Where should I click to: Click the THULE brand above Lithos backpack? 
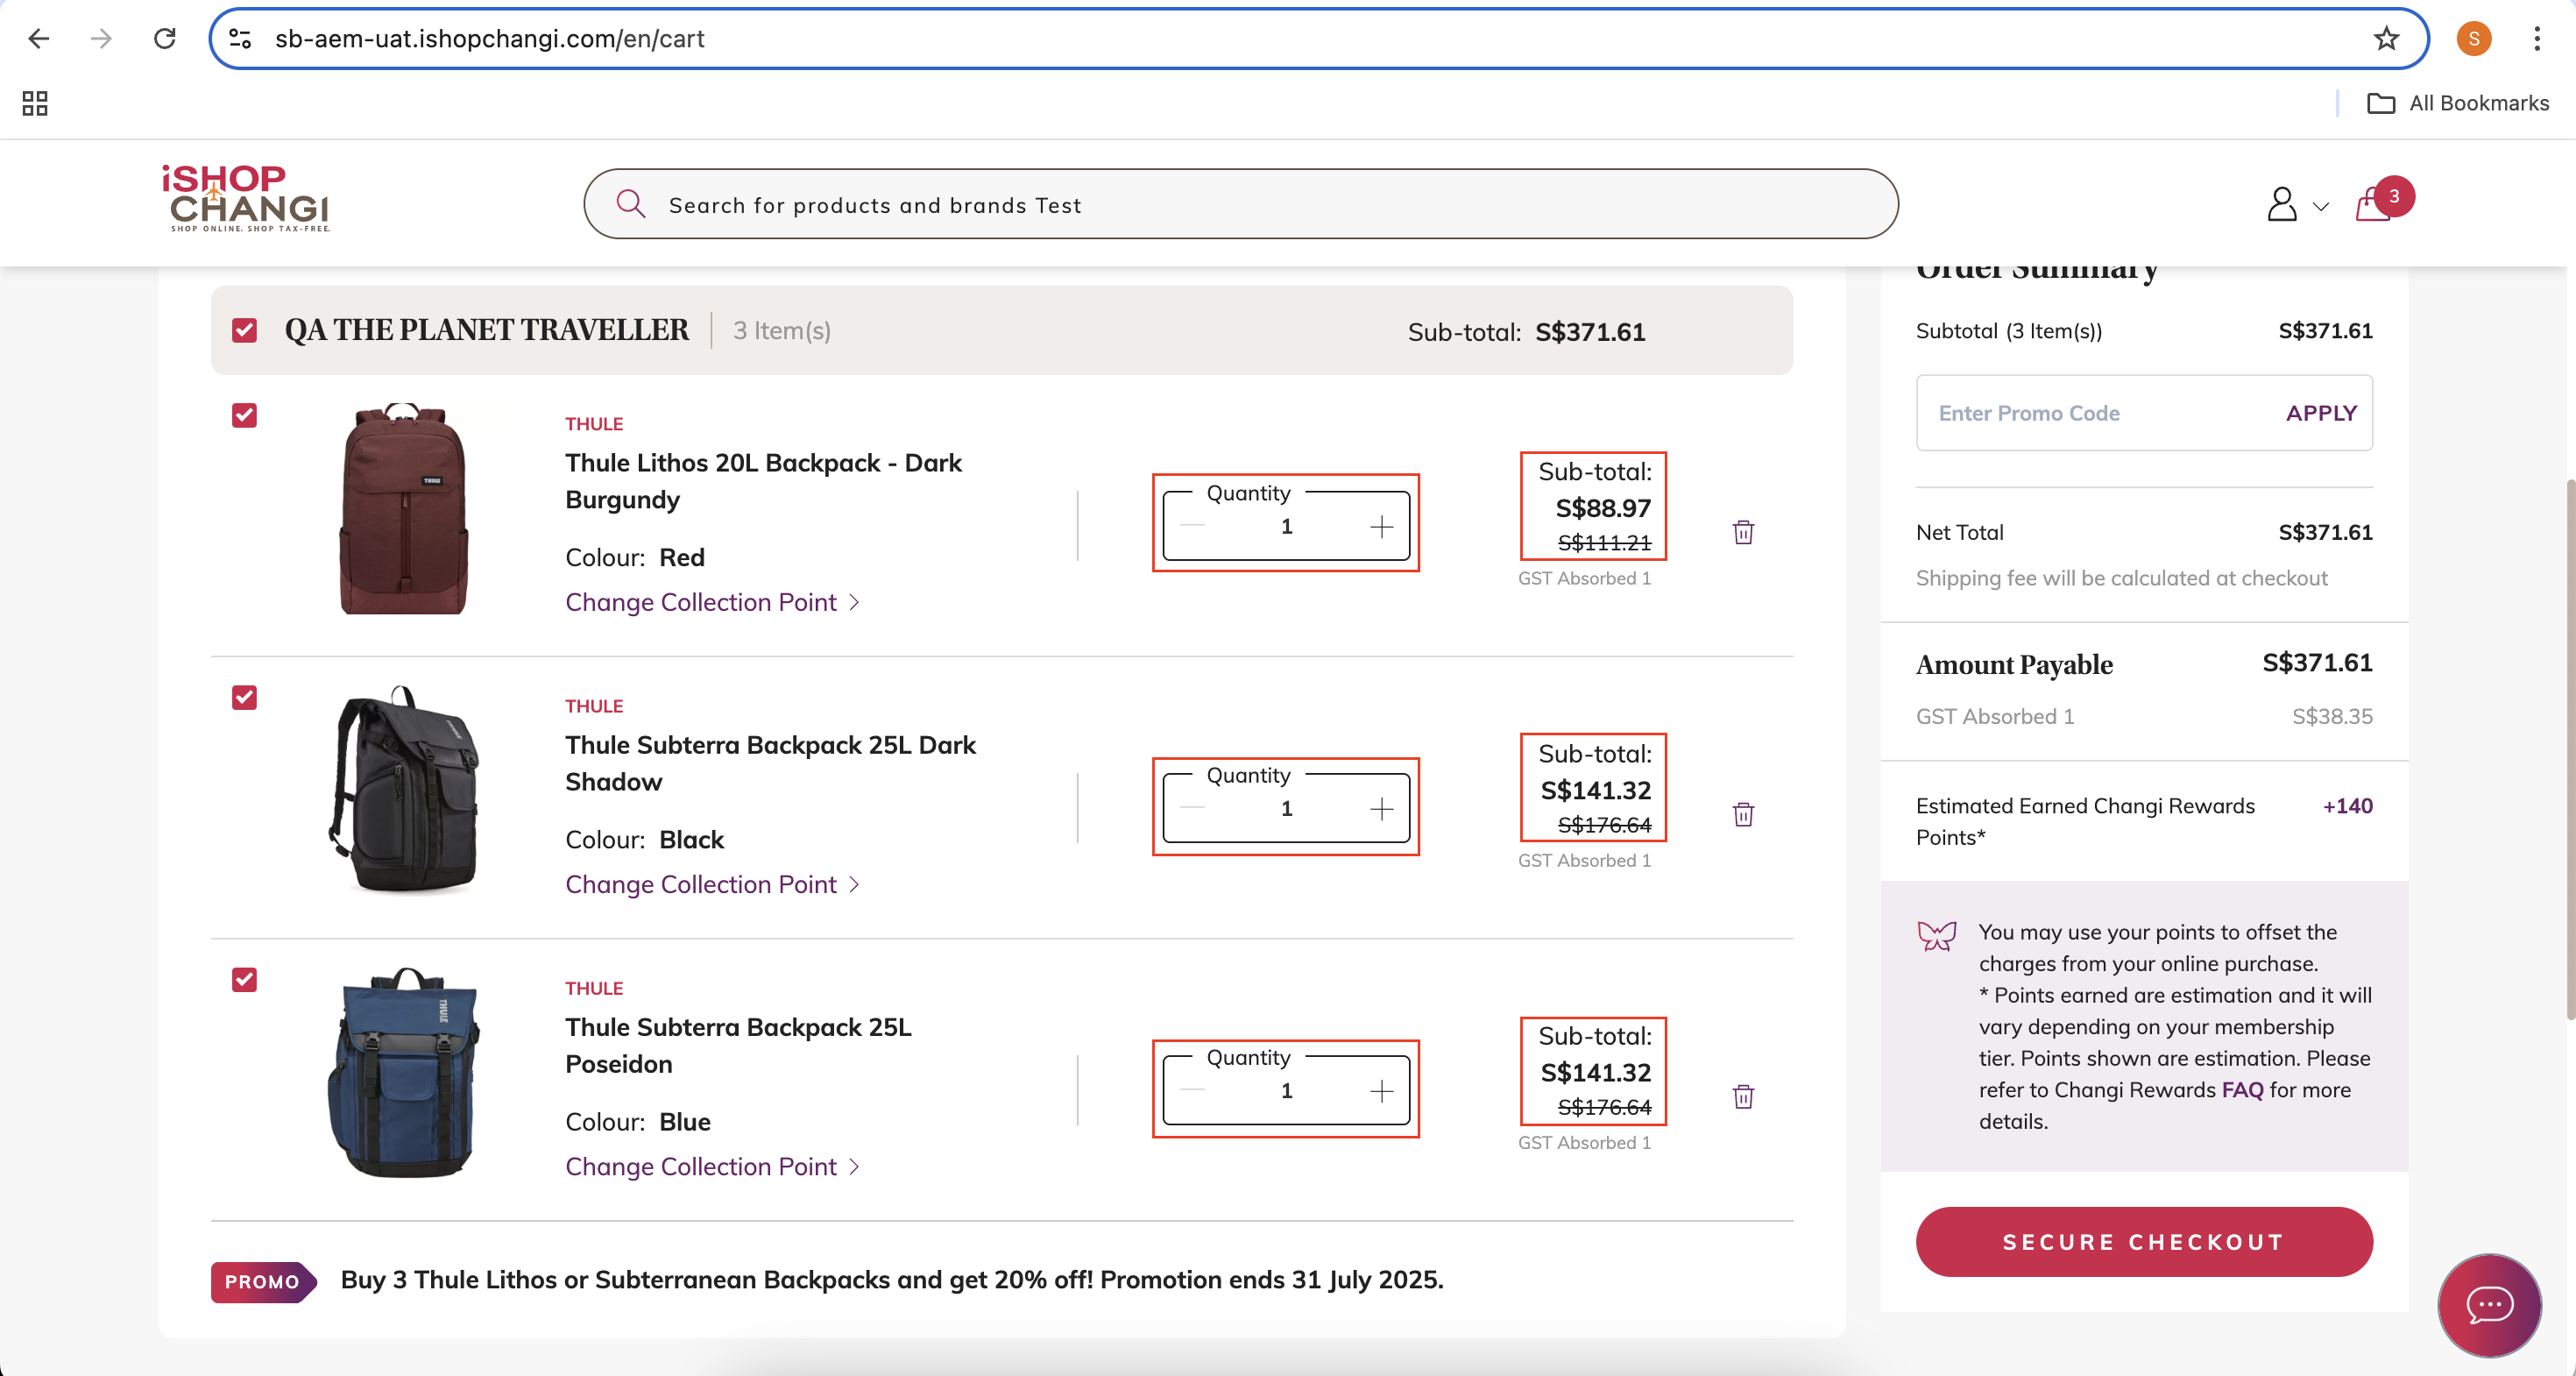coord(594,424)
